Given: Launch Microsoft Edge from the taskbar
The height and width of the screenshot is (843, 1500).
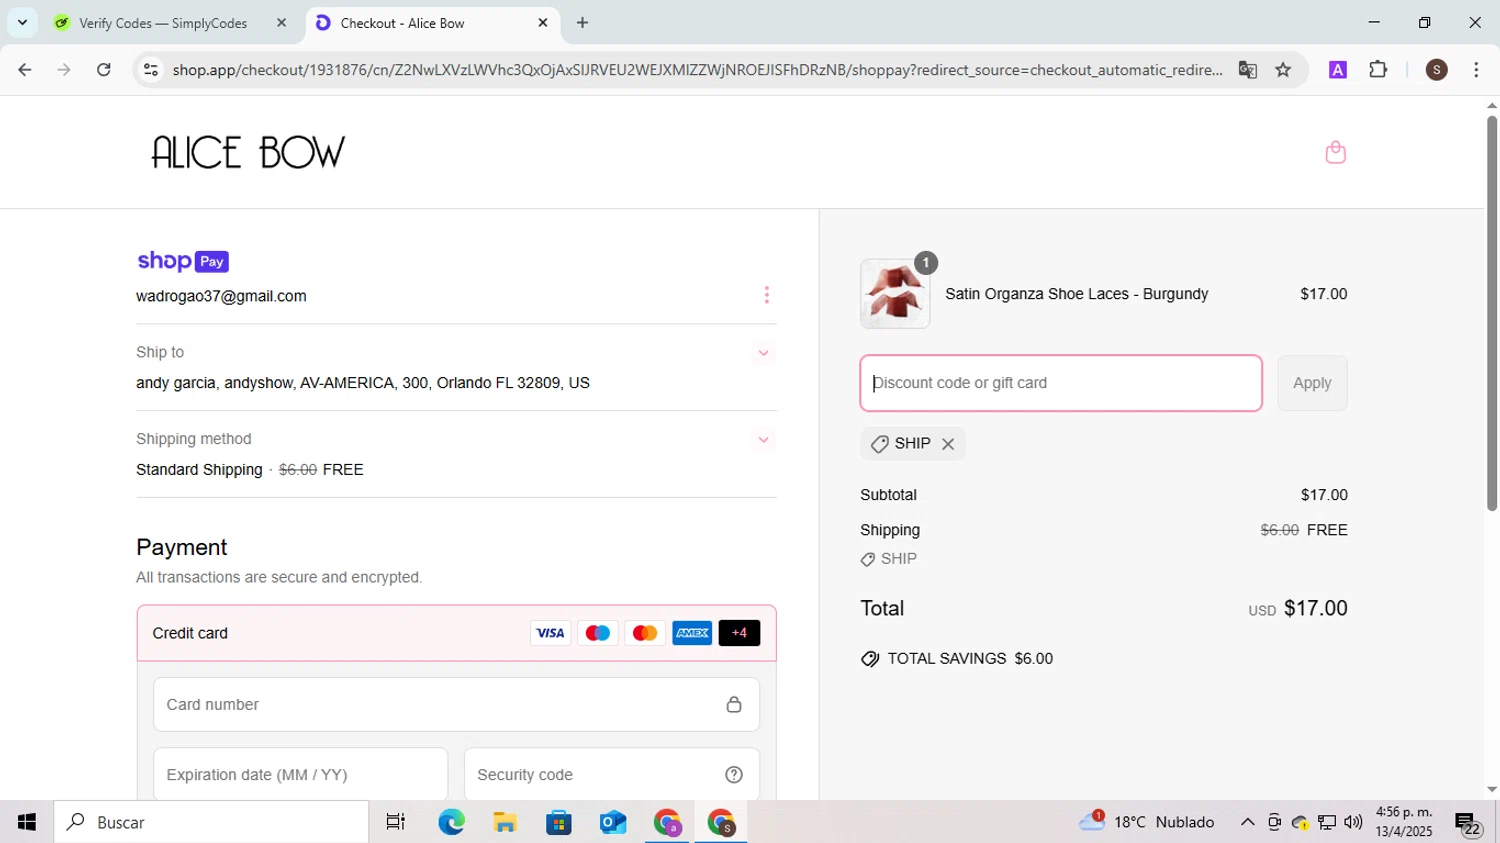Looking at the screenshot, I should coord(451,822).
